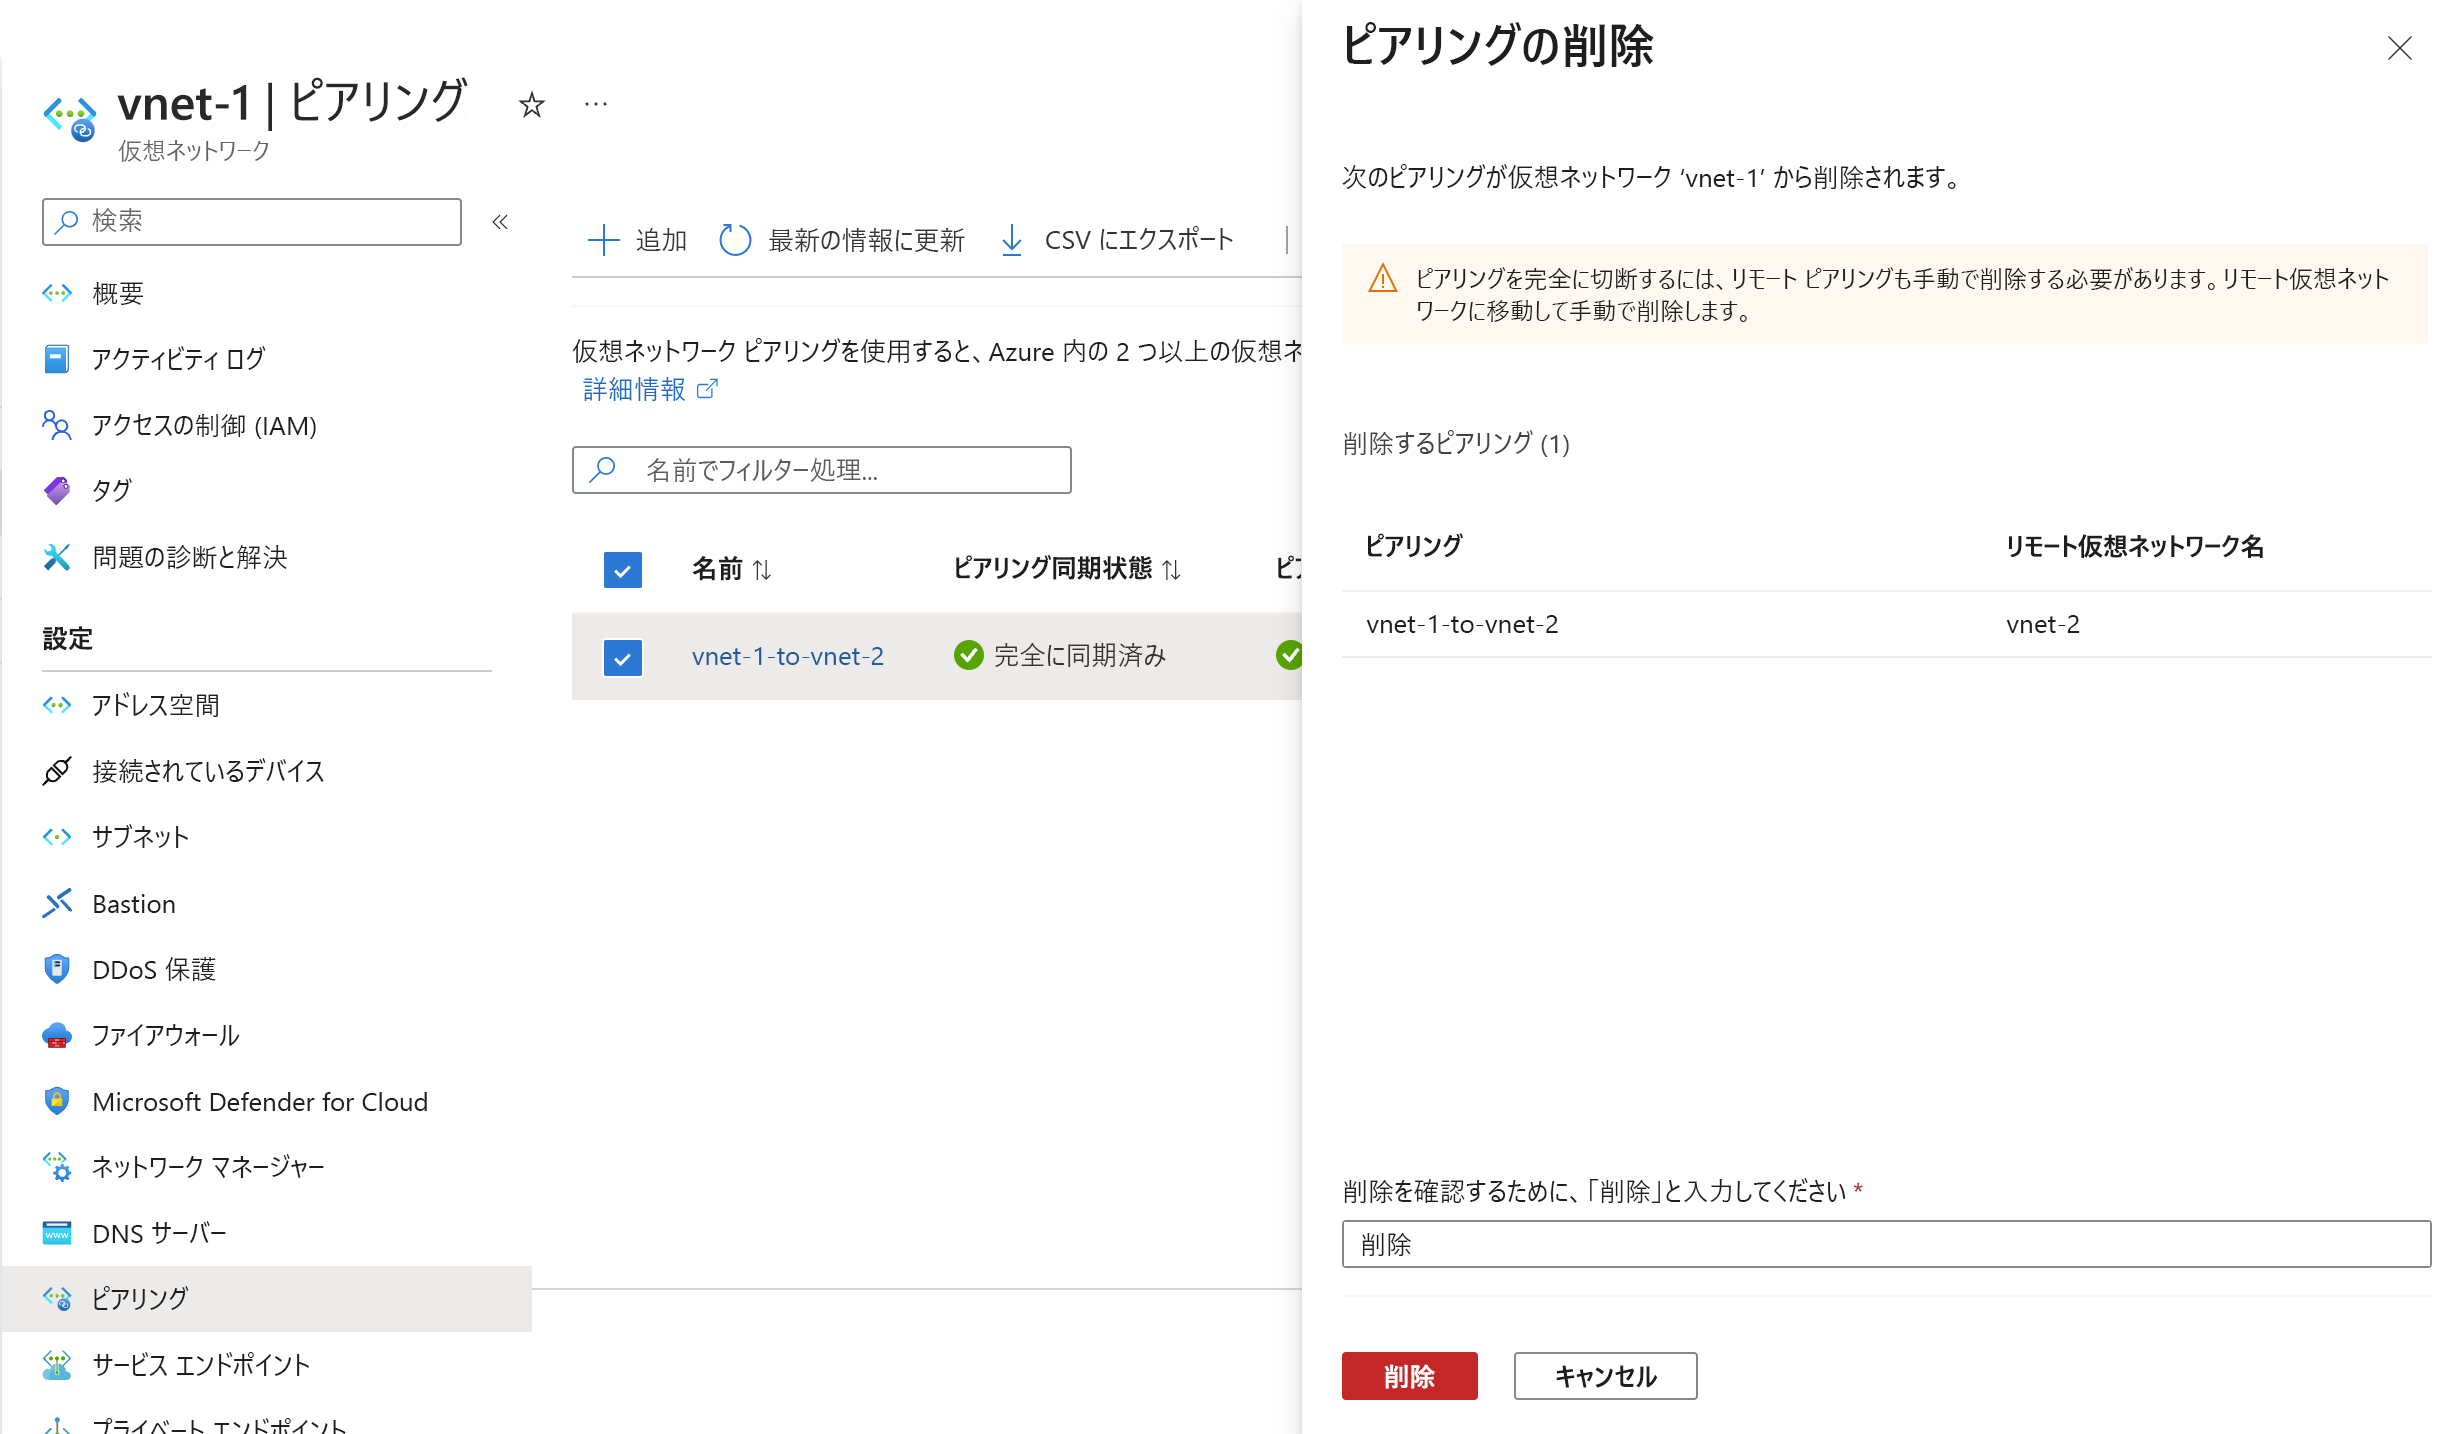Collapse the sidebar with the double chevron

click(500, 222)
